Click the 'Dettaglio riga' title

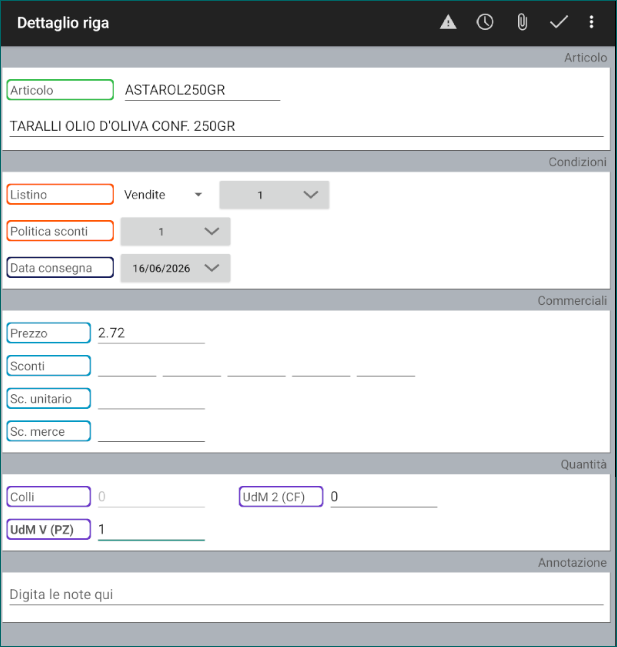pos(63,23)
